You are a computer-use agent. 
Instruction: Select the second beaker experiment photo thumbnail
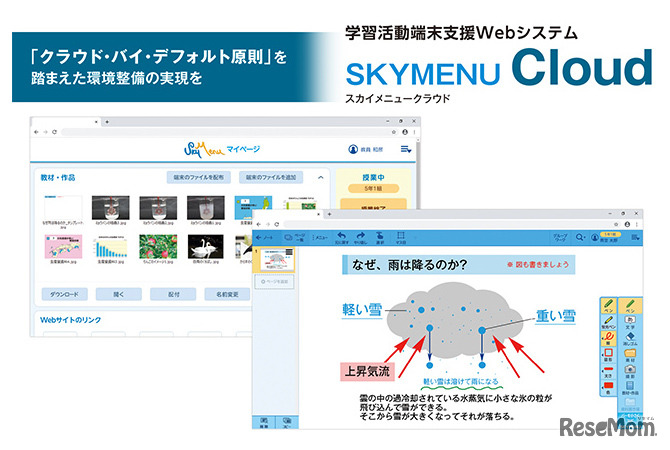click(x=158, y=208)
